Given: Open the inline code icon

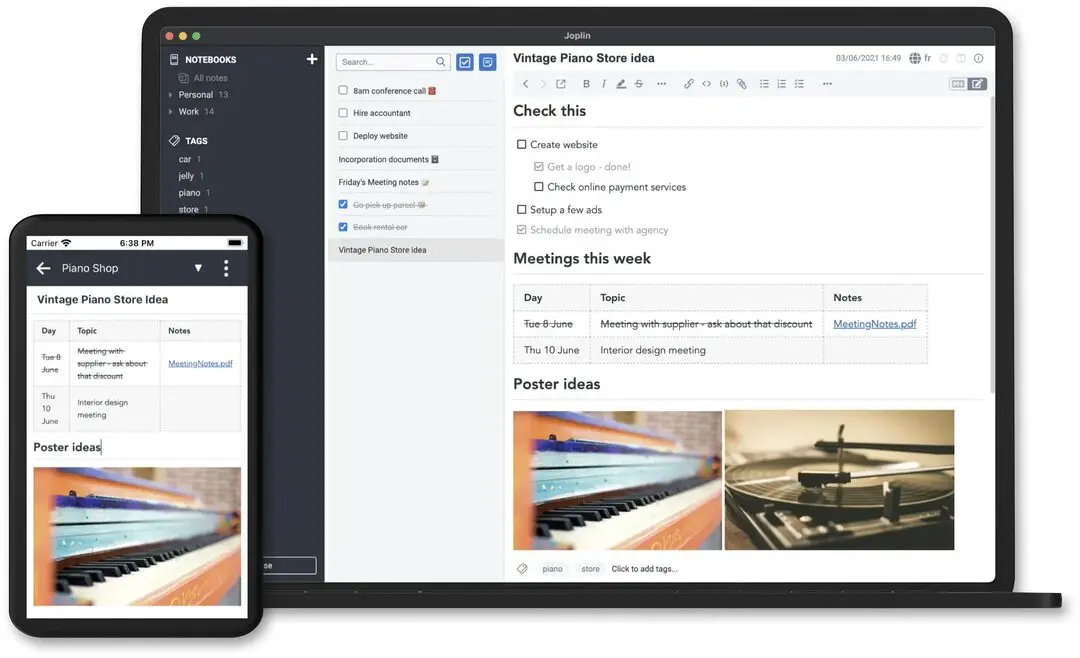Looking at the screenshot, I should pos(706,83).
